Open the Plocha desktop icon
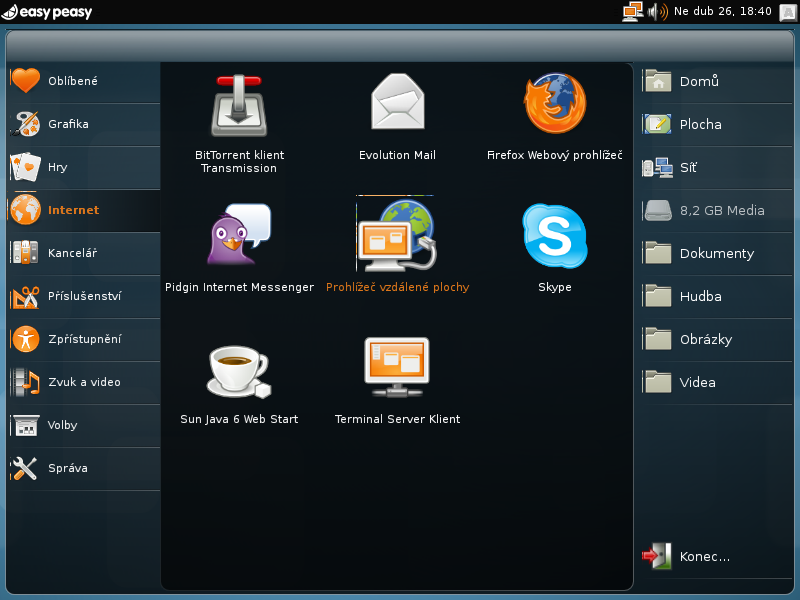This screenshot has width=800, height=600. click(x=658, y=124)
